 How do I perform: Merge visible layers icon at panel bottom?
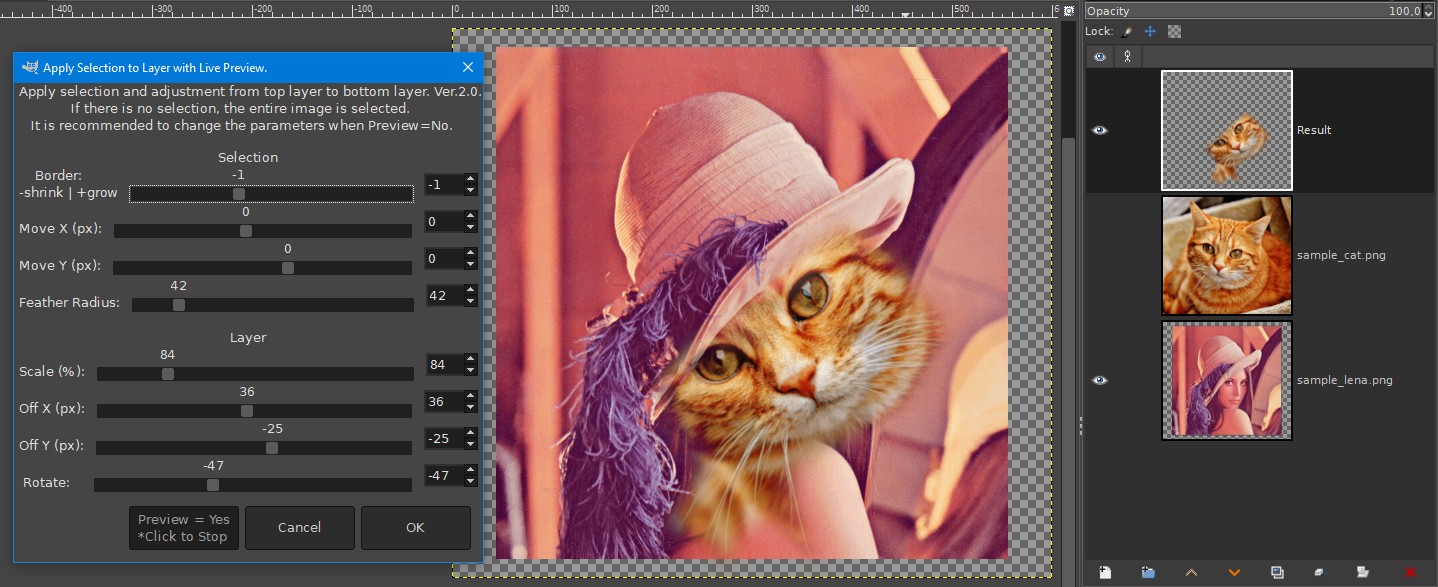click(1362, 572)
